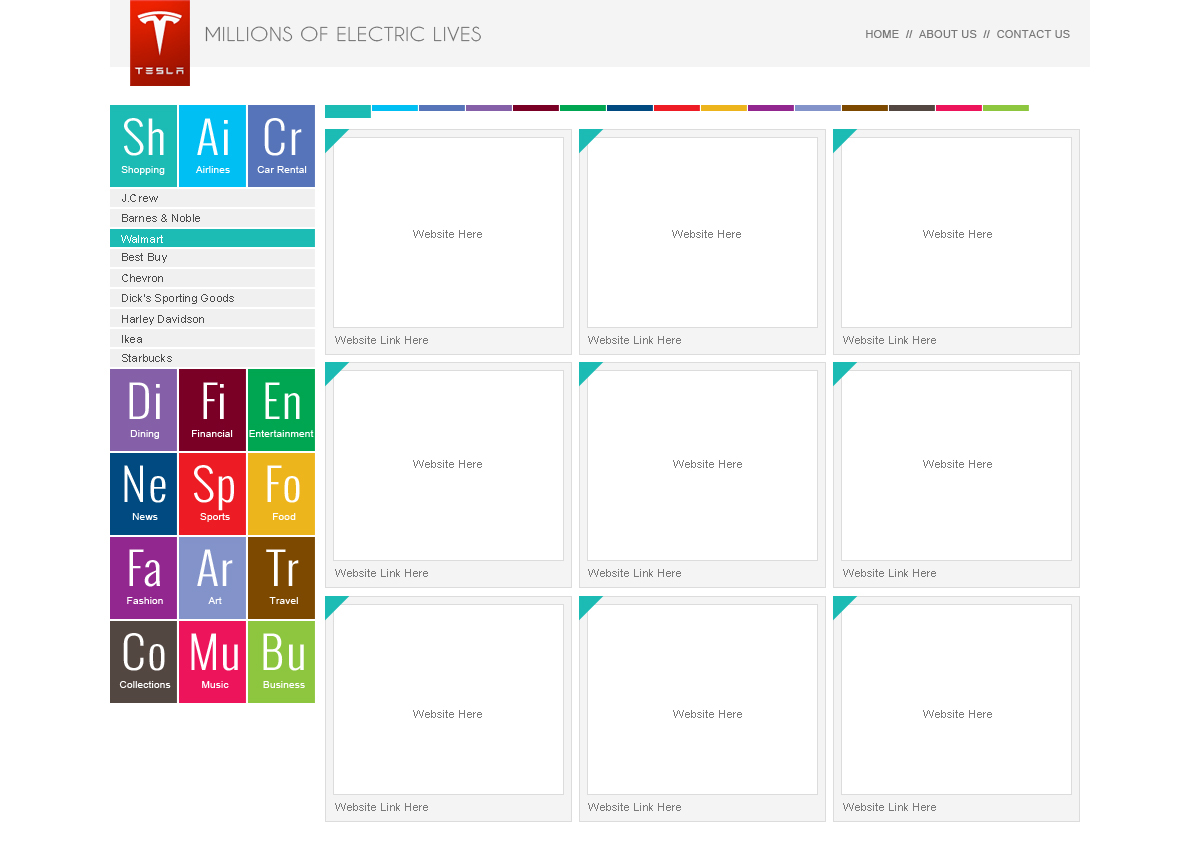The image size is (1200, 850).
Task: Select Ikea in the list
Action: [x=212, y=338]
